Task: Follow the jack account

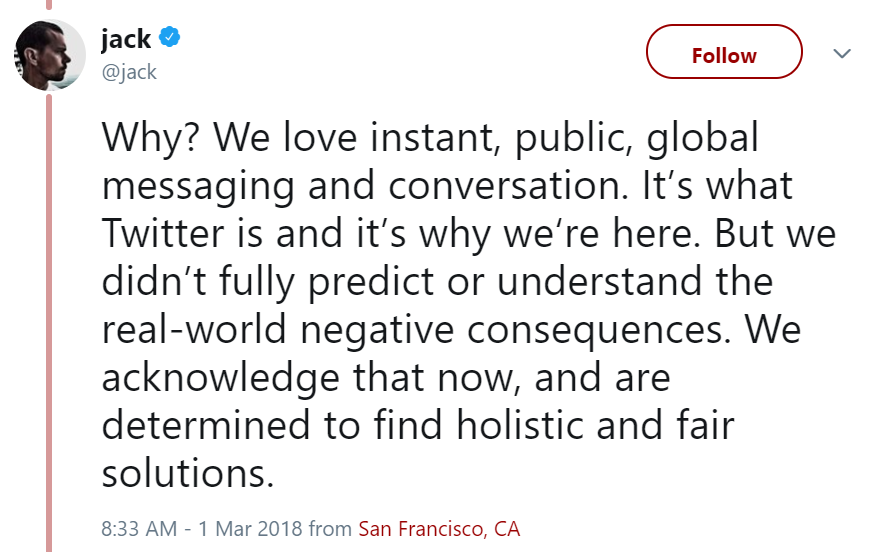Action: point(724,51)
